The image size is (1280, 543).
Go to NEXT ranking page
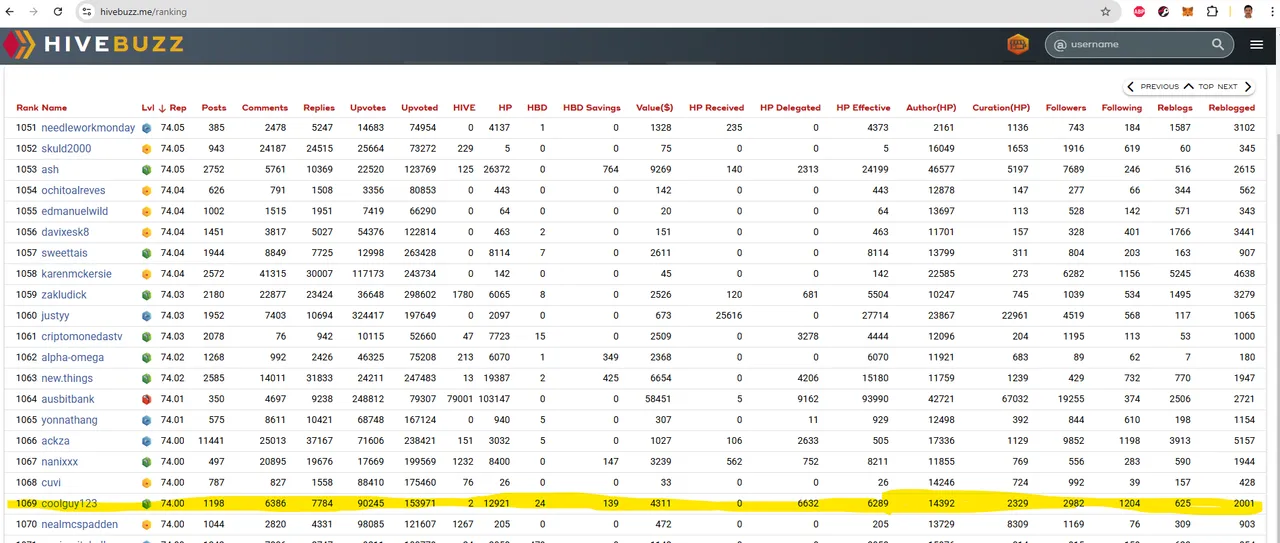1236,87
